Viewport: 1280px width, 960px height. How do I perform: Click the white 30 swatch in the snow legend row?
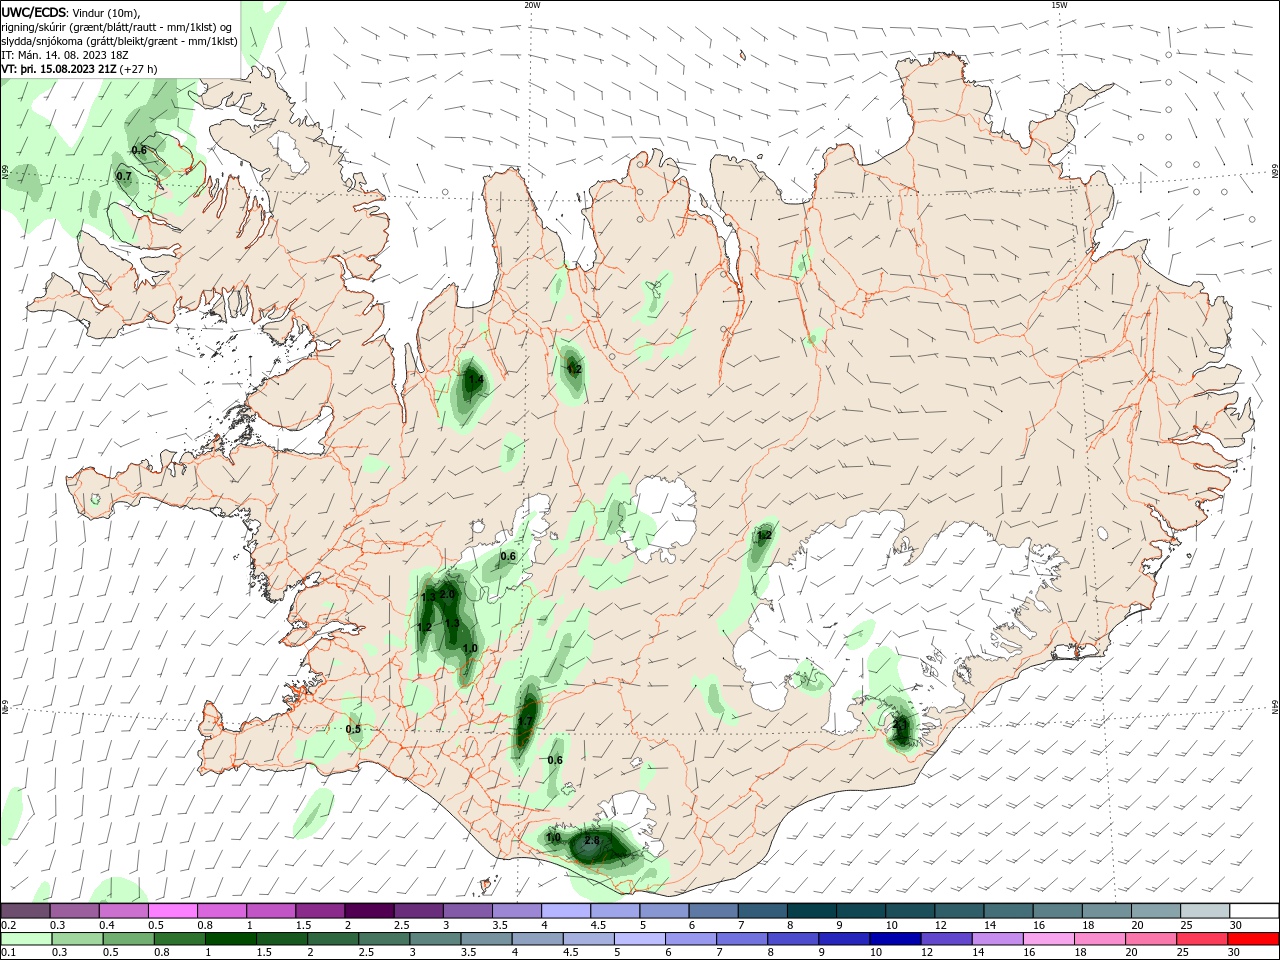click(1254, 911)
